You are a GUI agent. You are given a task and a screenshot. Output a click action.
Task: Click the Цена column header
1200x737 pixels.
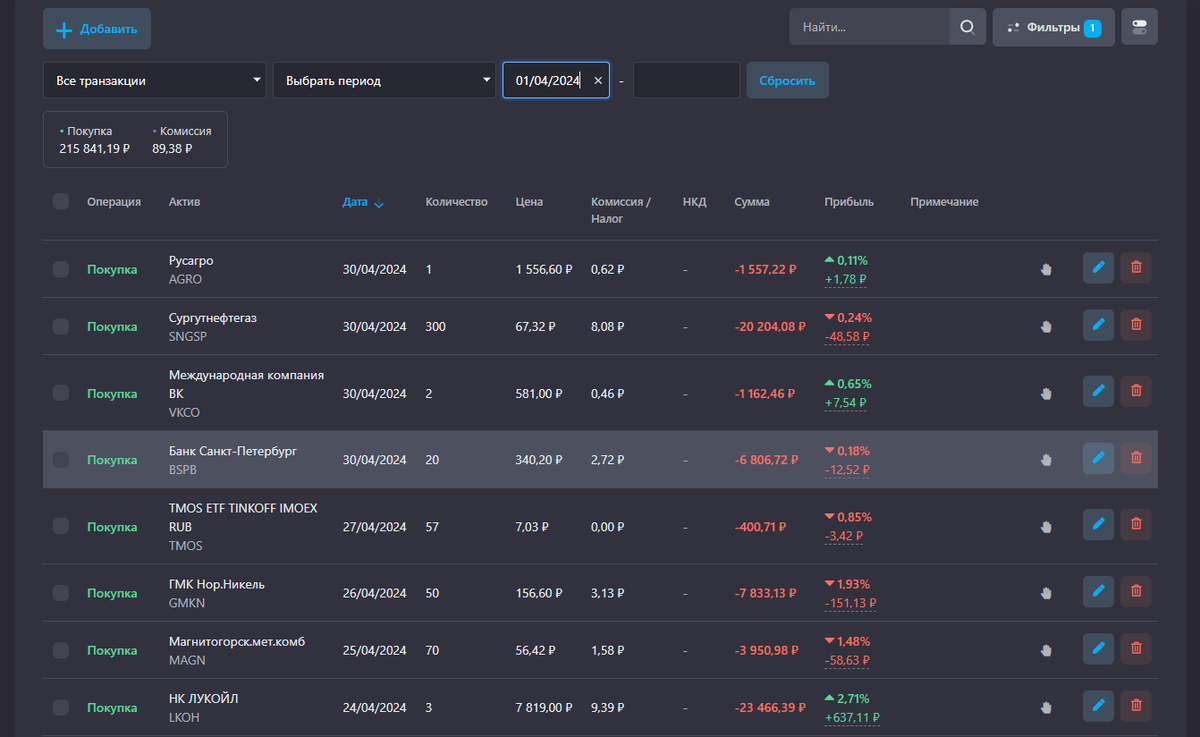pos(529,202)
